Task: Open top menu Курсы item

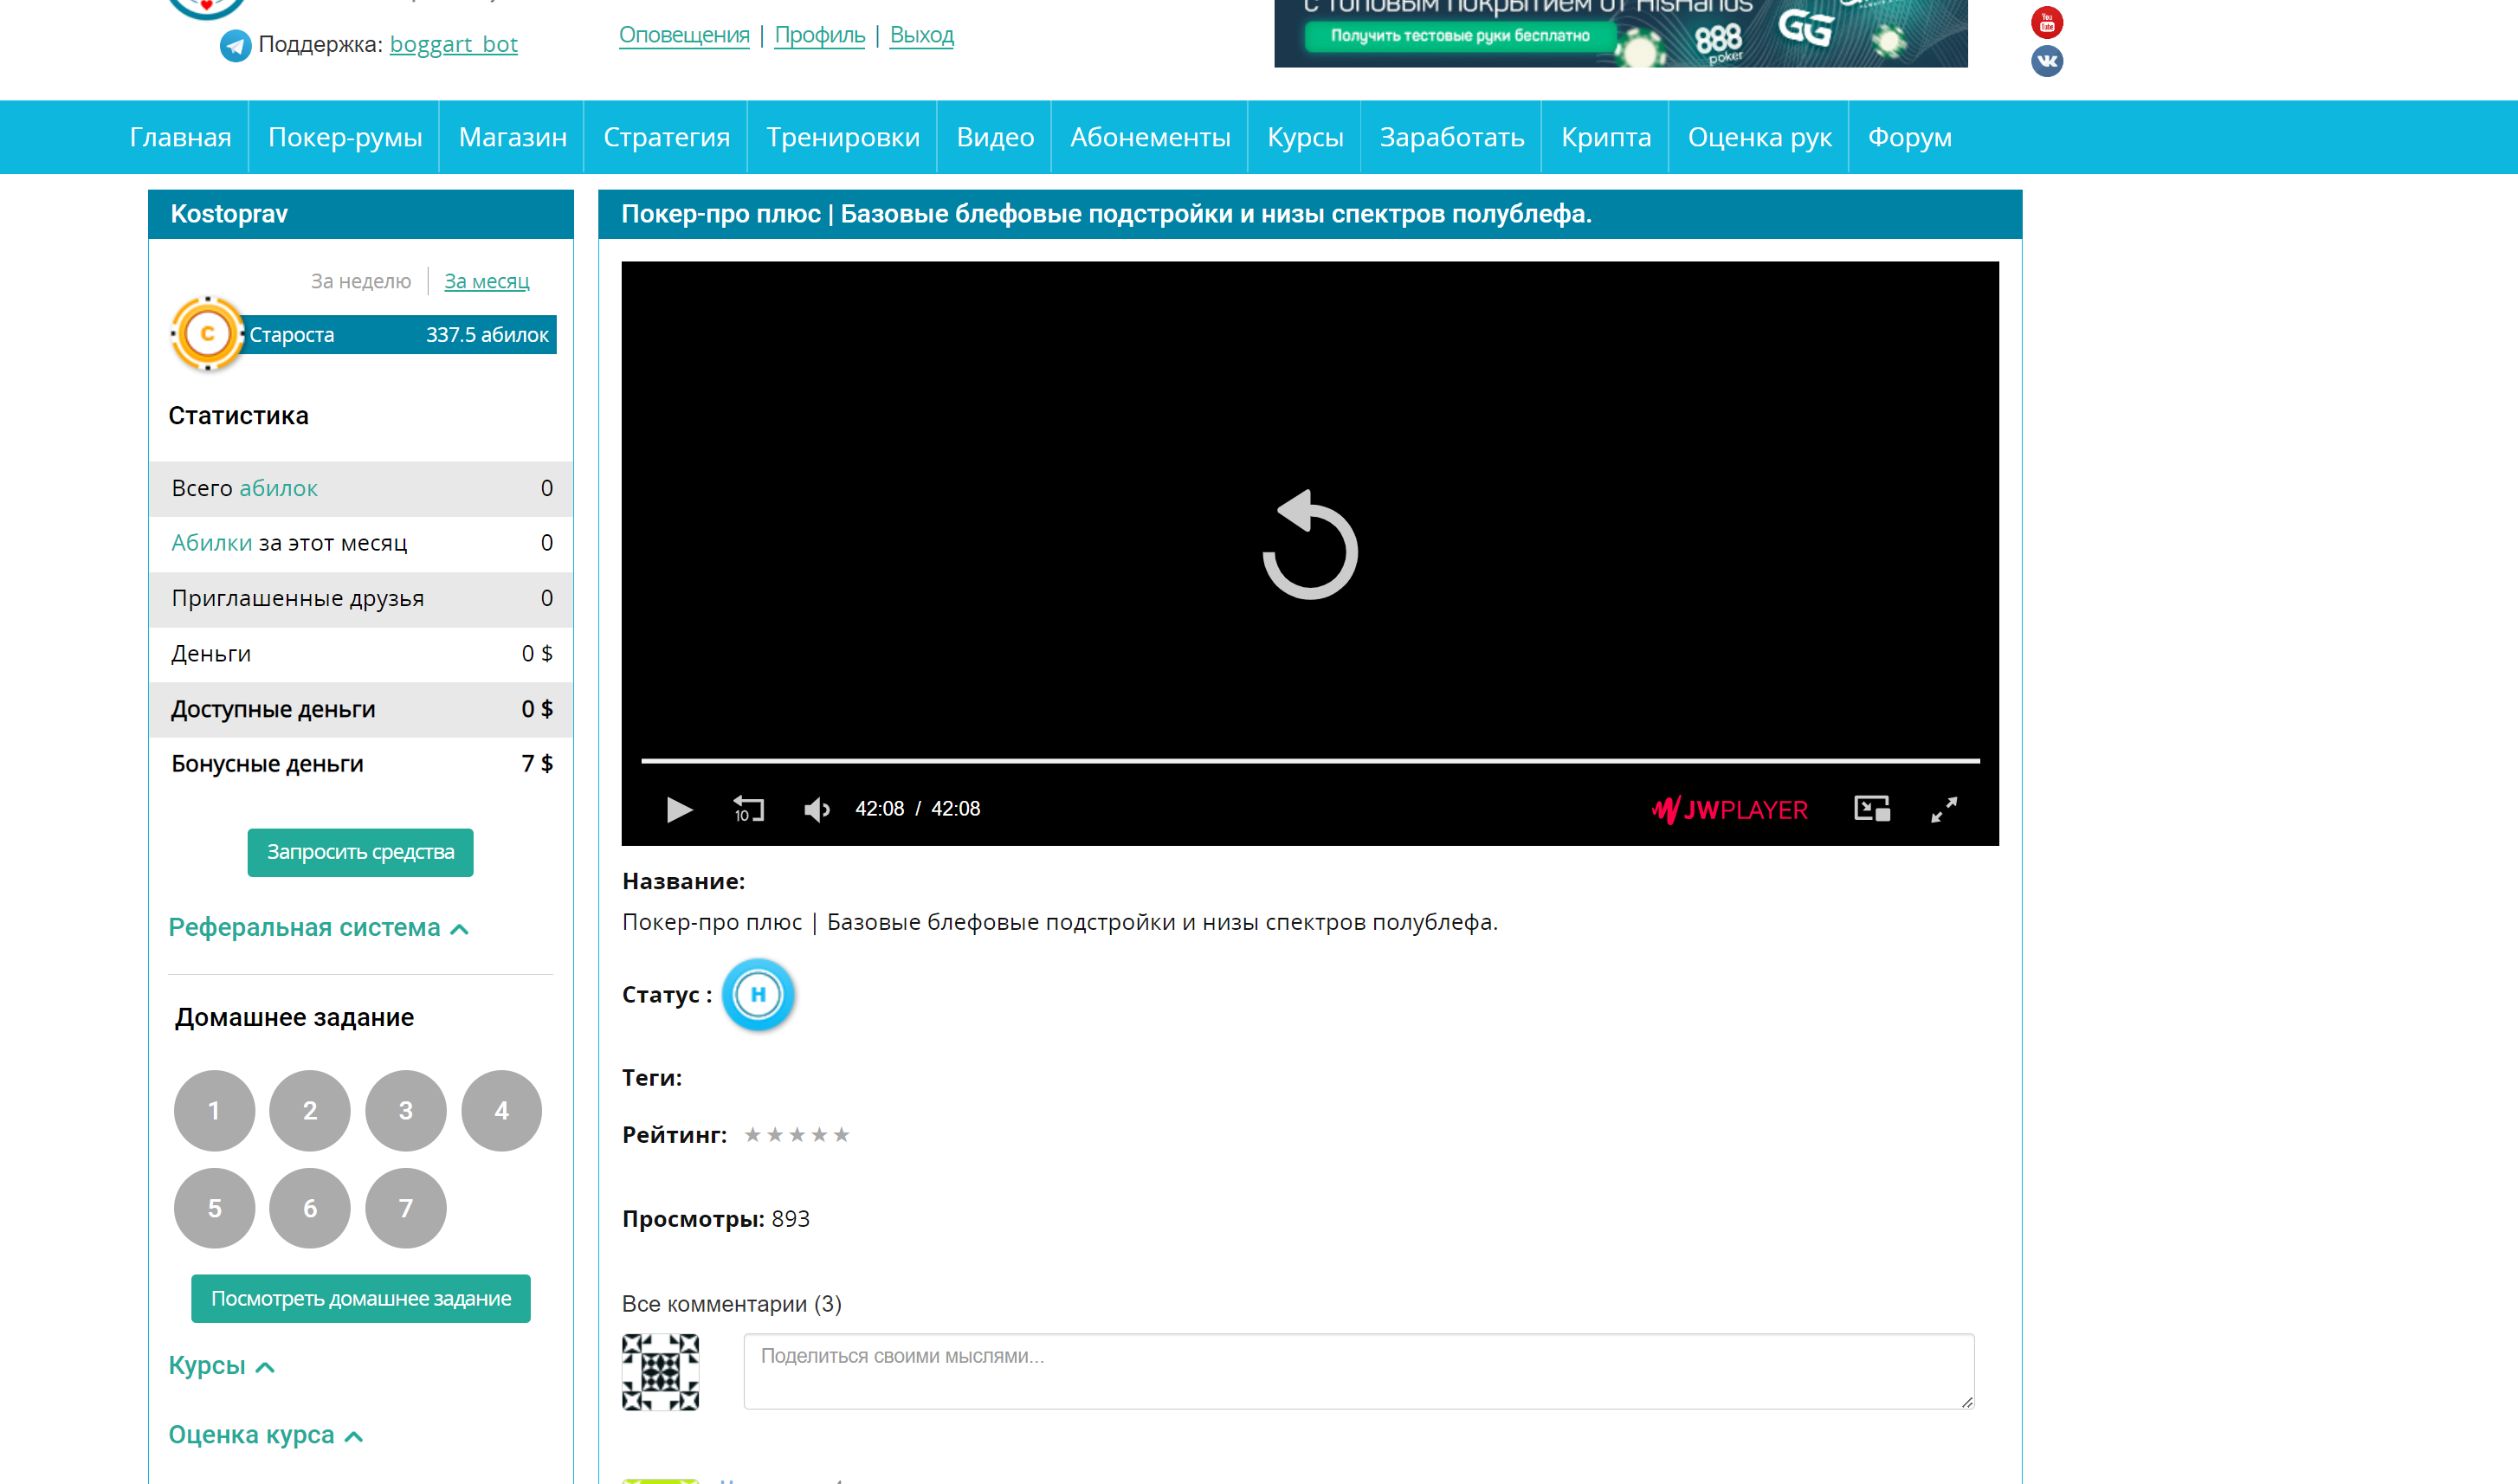Action: coord(1305,137)
